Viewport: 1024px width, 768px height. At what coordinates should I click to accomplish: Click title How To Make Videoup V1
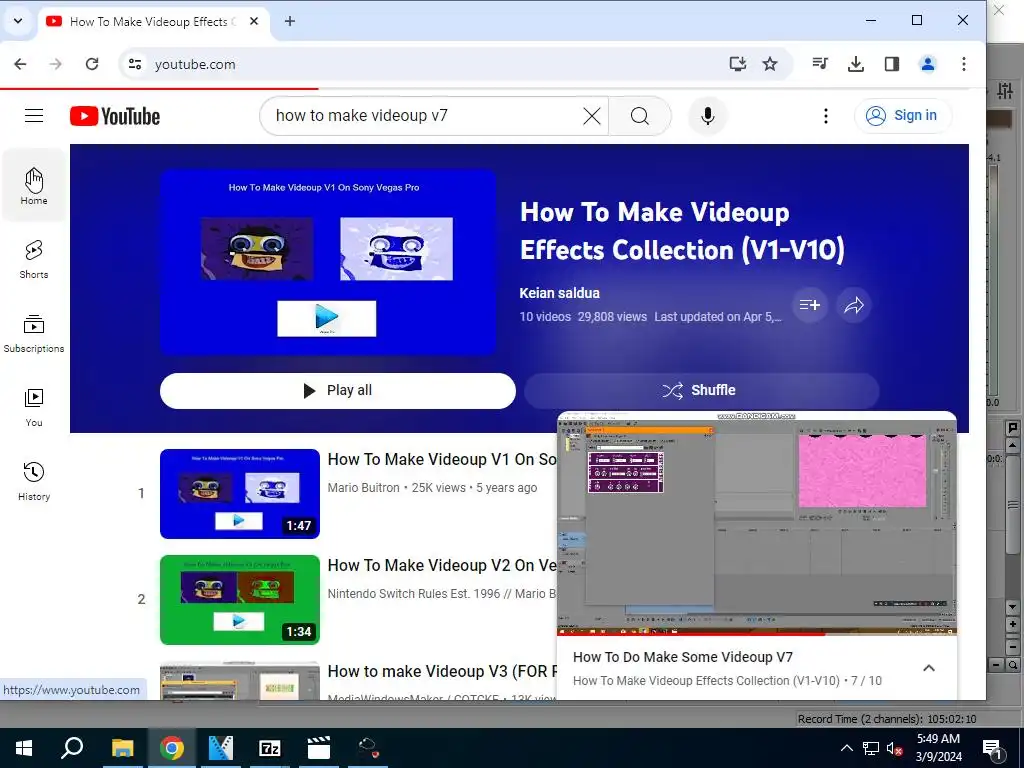442,459
